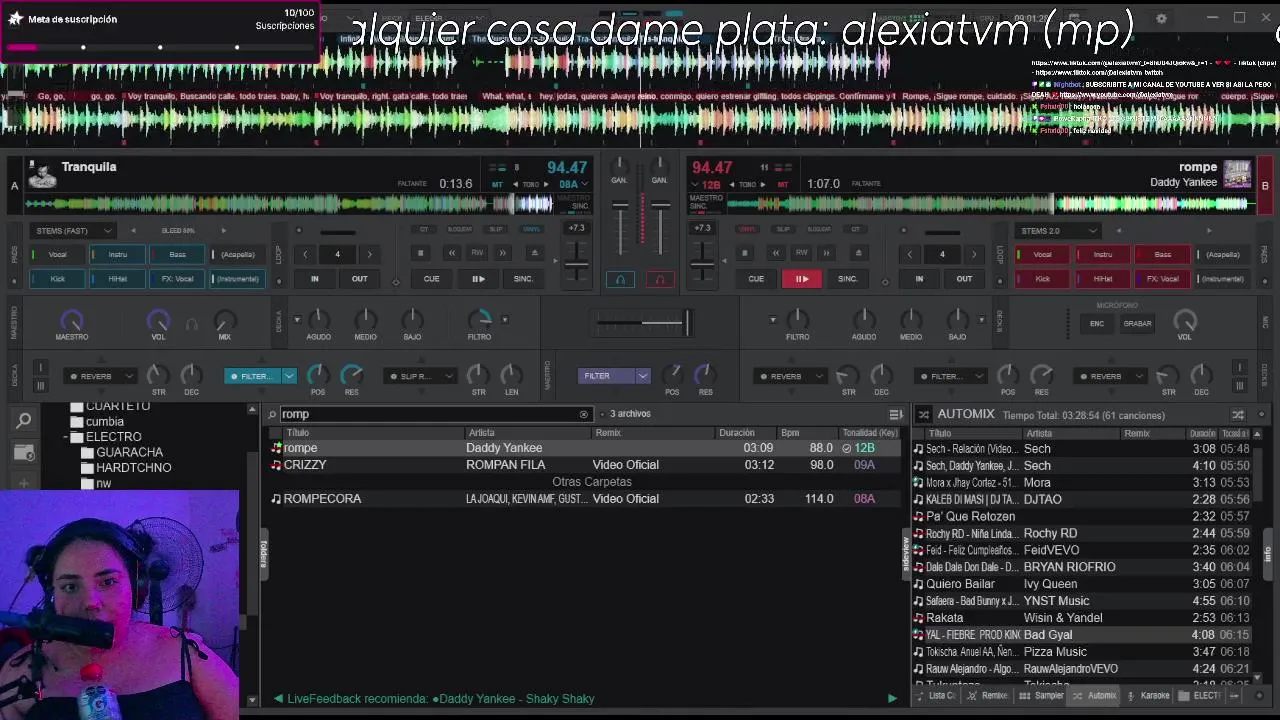Click SINC. button on deck B

(x=848, y=279)
